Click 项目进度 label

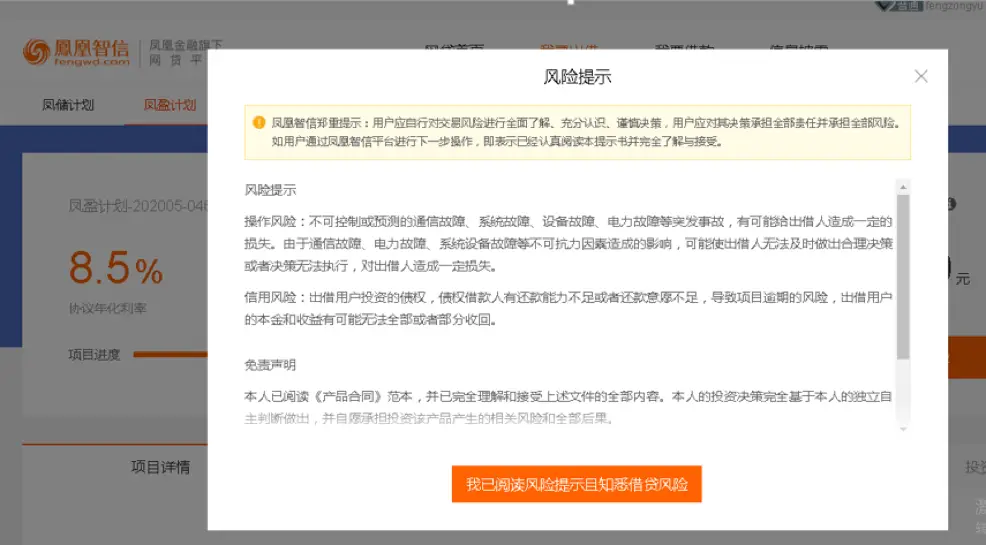(94, 355)
